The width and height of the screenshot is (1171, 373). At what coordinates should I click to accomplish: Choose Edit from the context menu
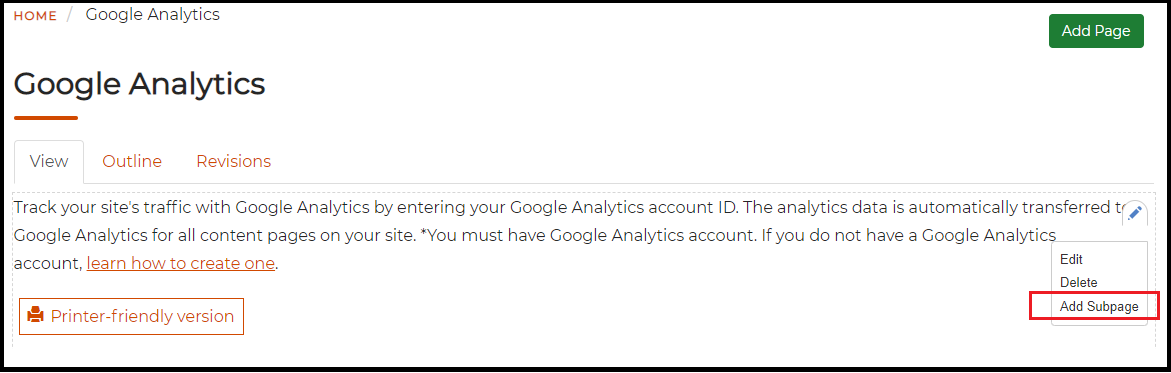click(1071, 259)
